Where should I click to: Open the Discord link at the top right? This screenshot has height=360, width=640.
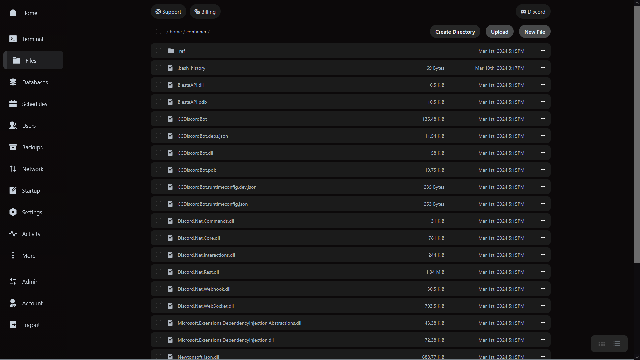point(533,12)
